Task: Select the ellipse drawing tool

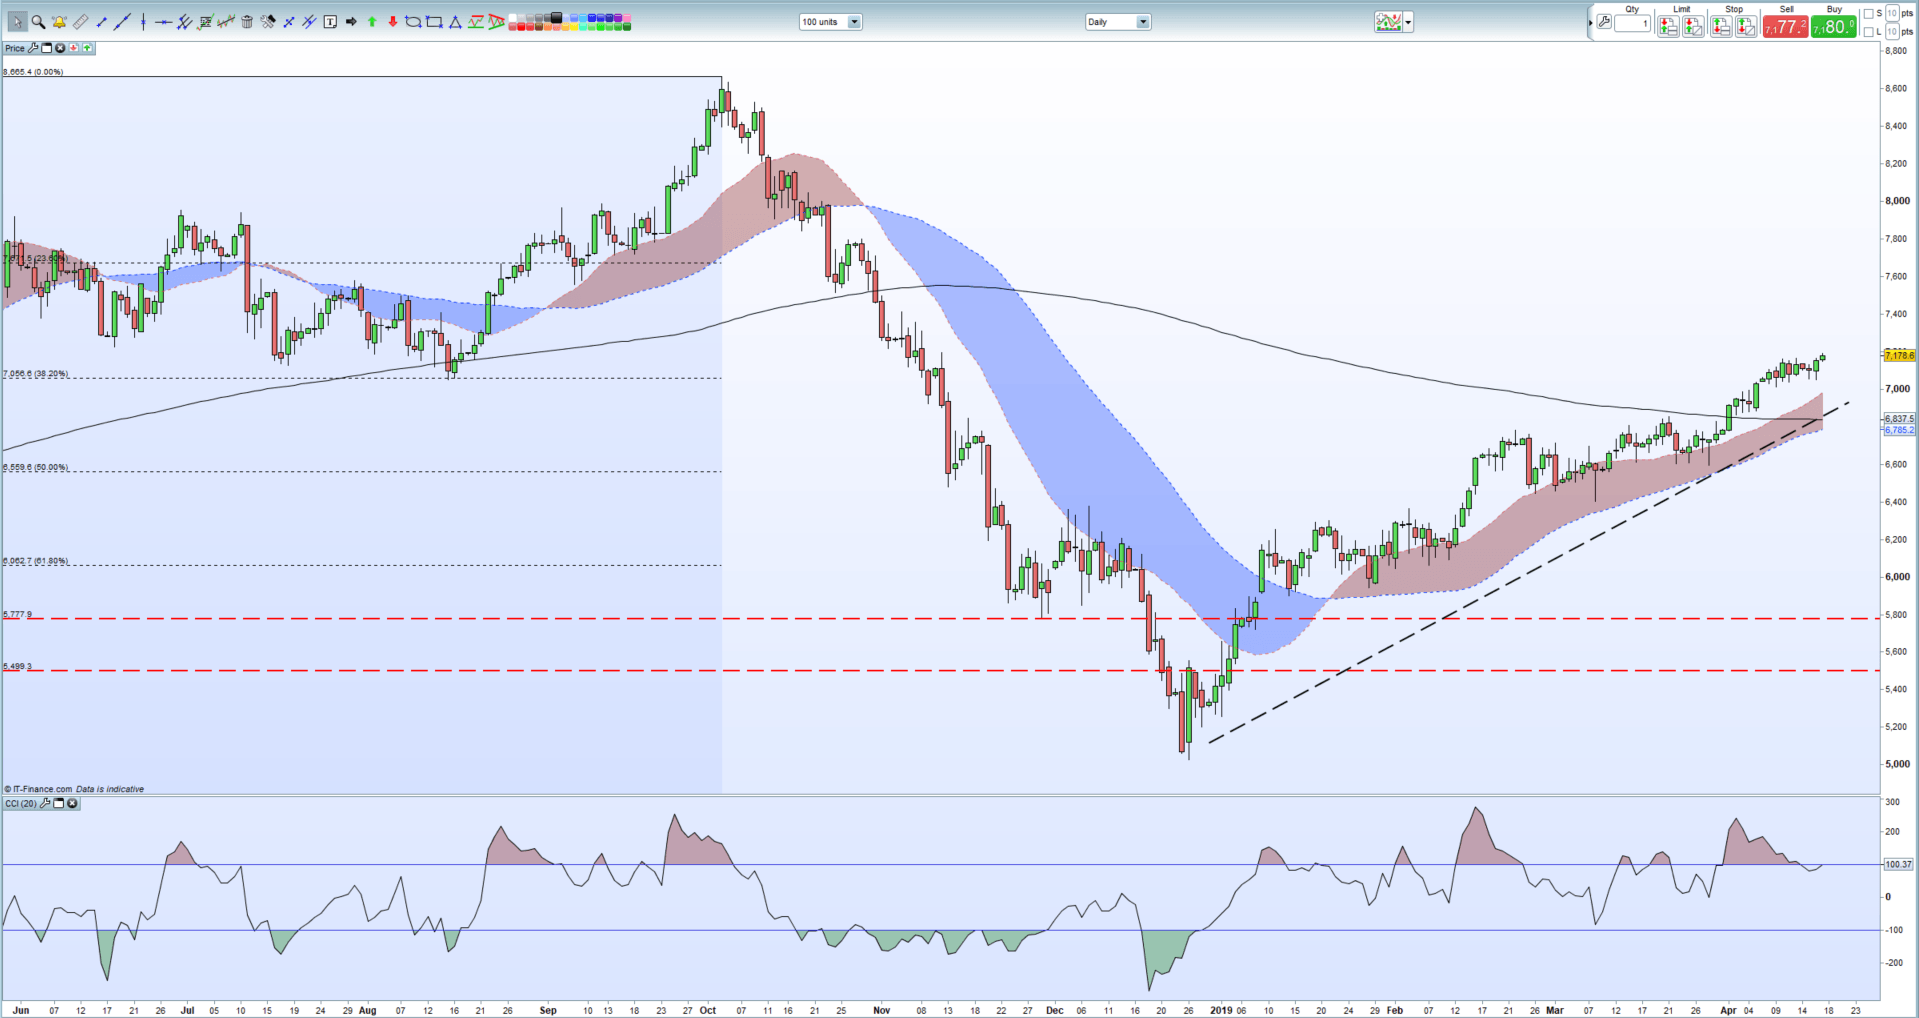Action: tap(413, 22)
